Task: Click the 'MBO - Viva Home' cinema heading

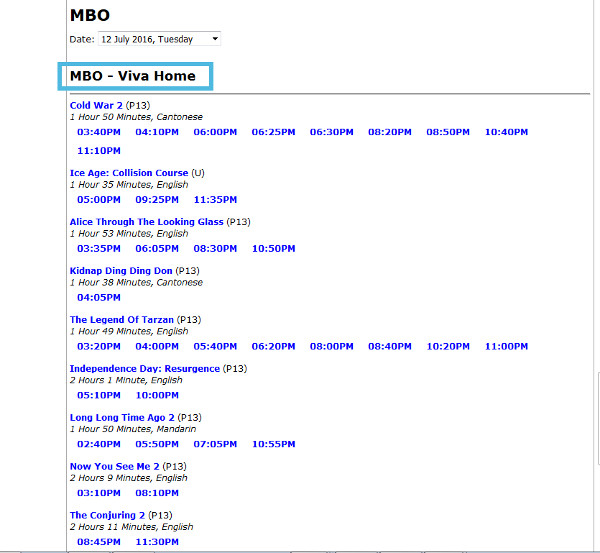Action: coord(133,76)
